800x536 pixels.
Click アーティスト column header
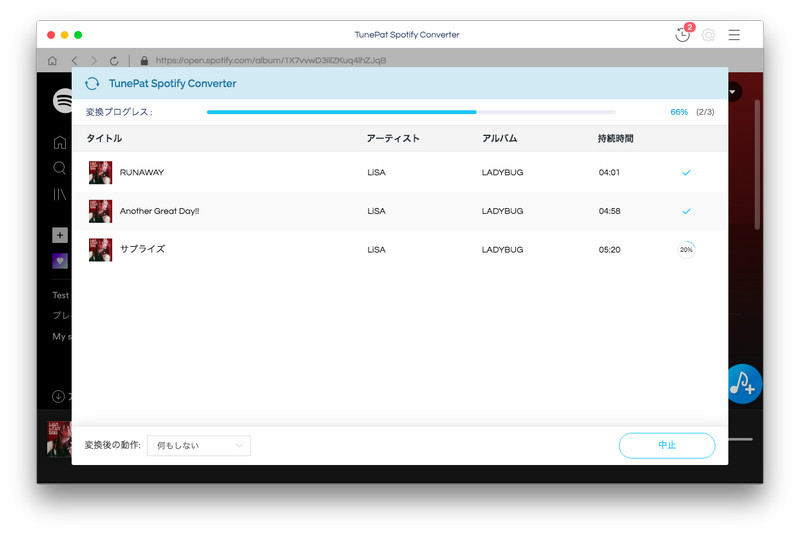point(393,139)
